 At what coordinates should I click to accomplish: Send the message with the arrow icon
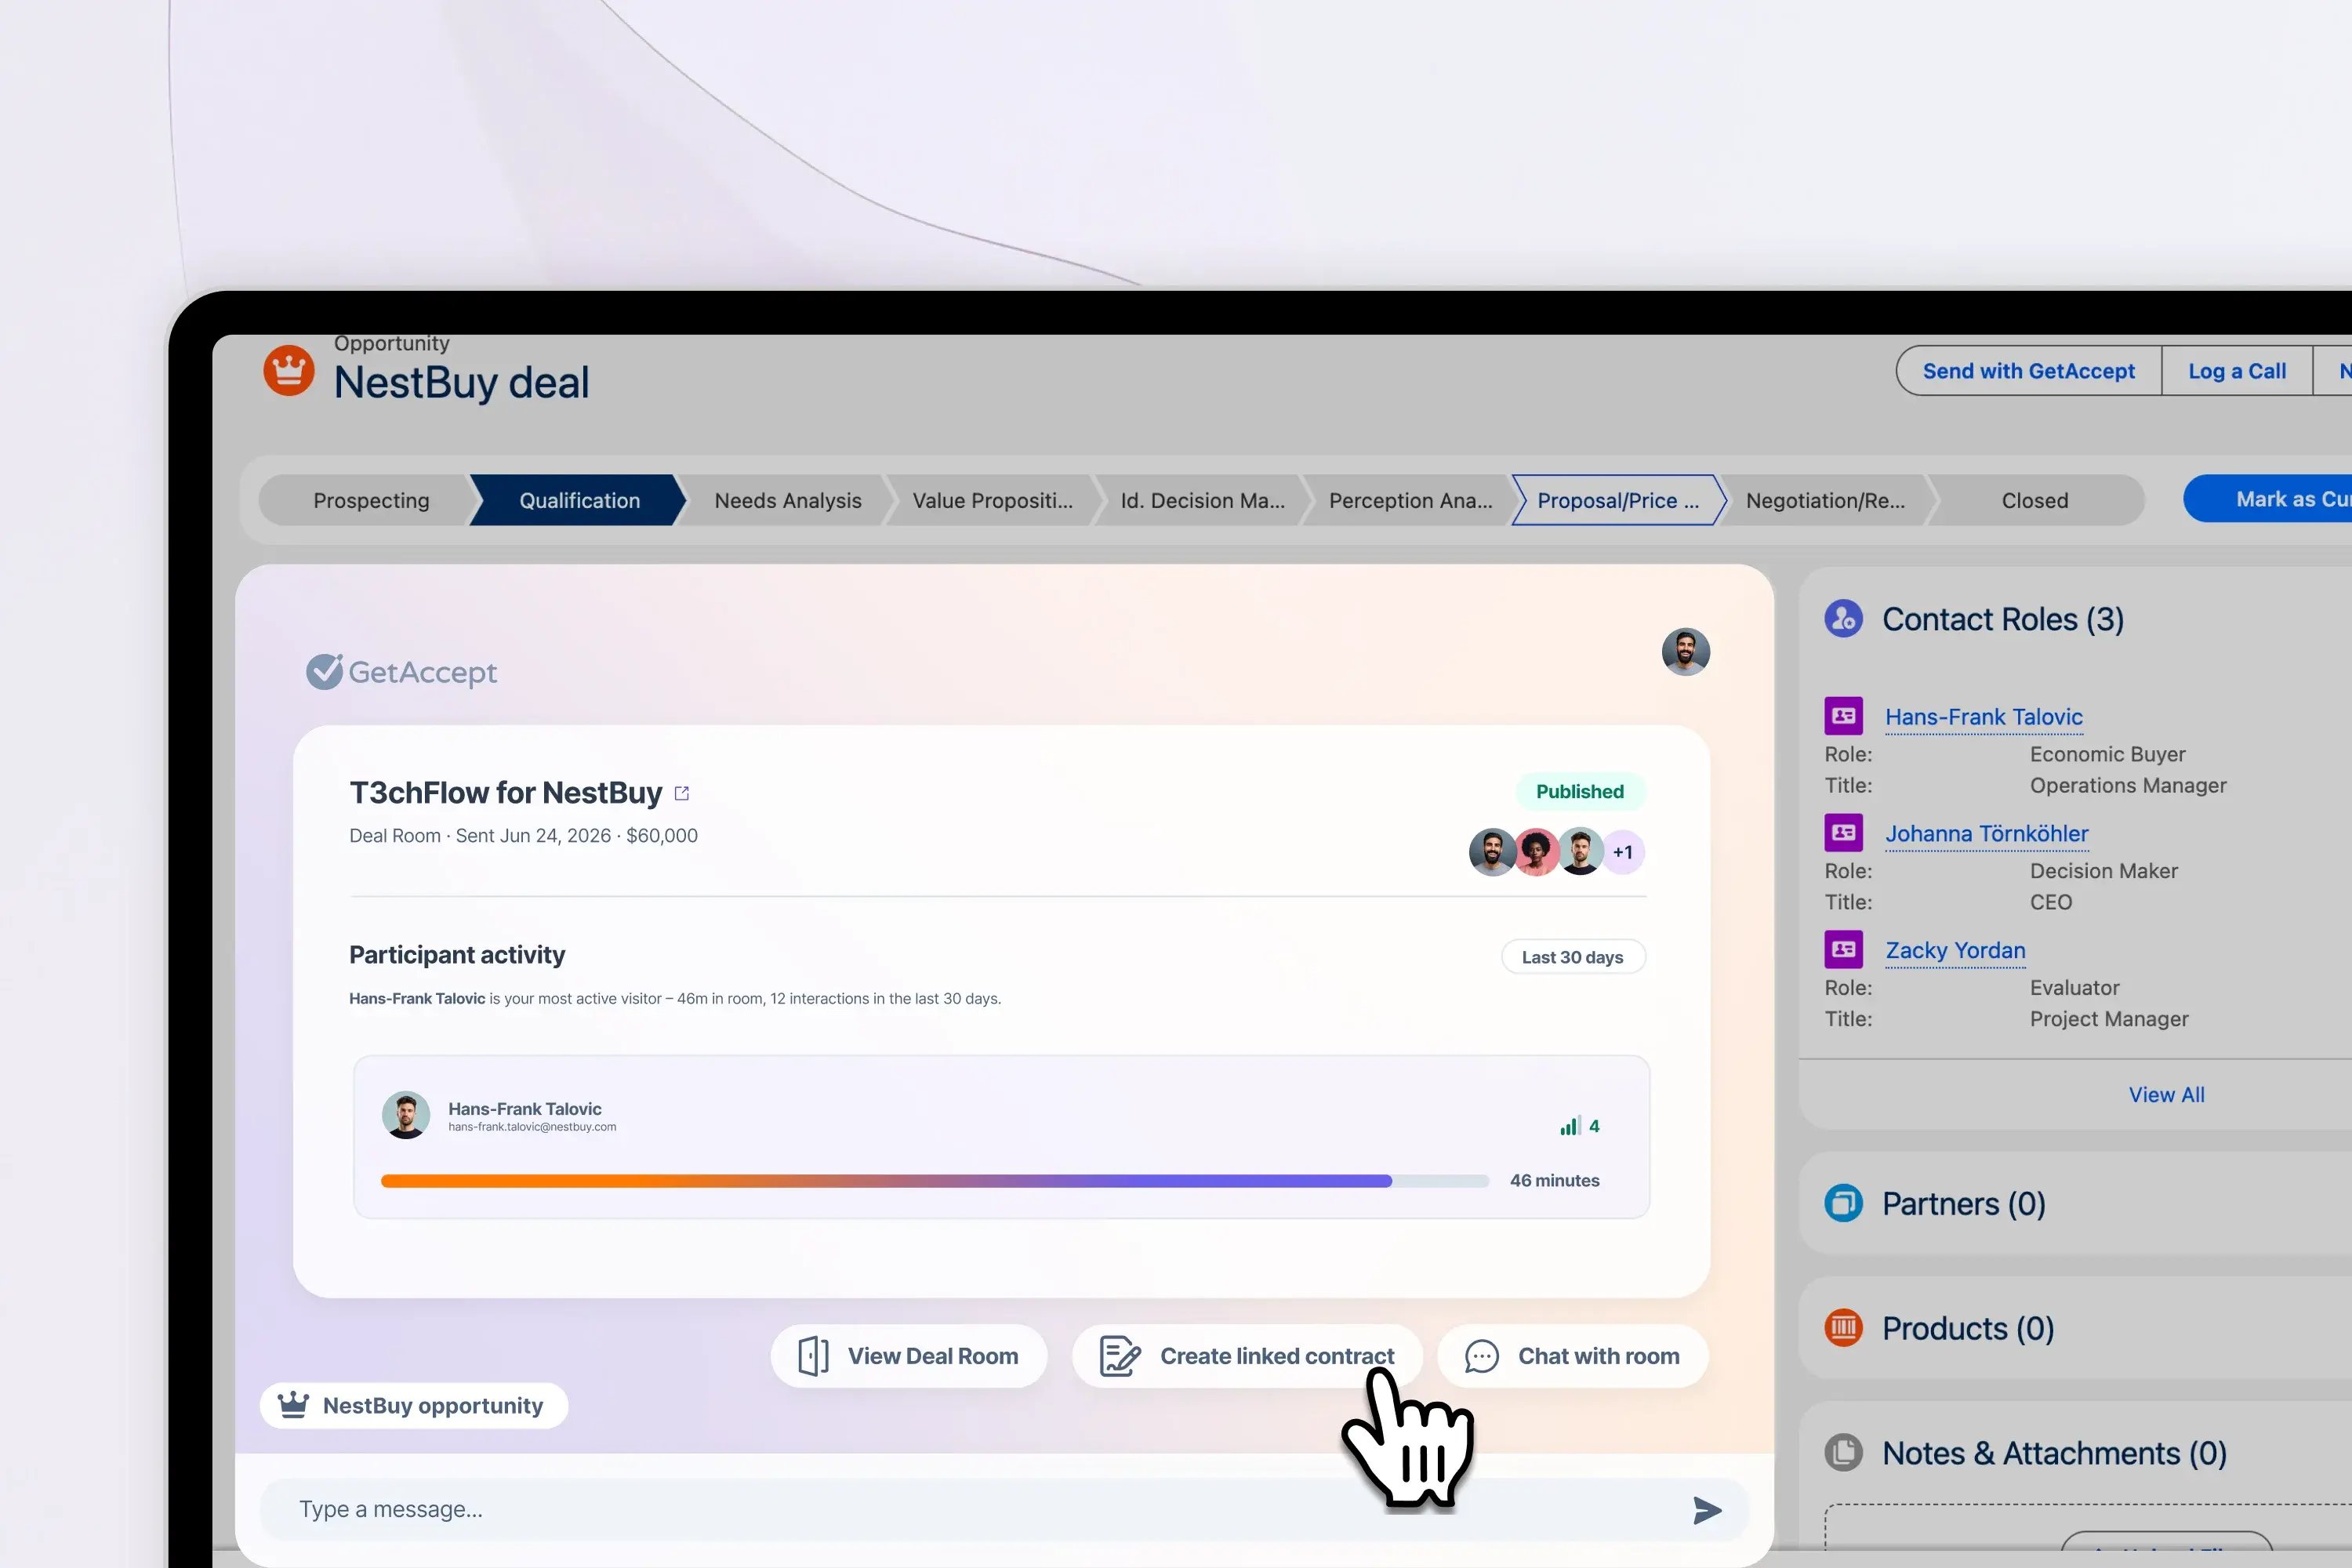(x=1707, y=1510)
